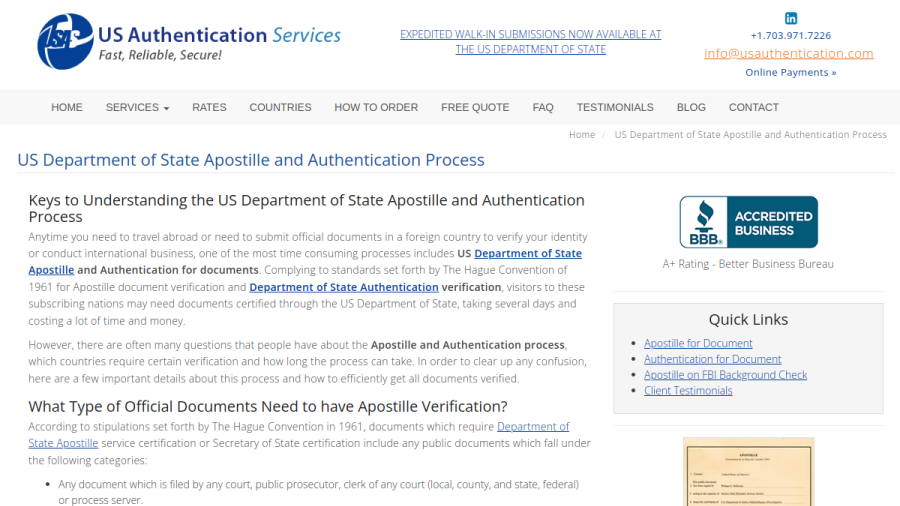Open Apostille on FBI Background Check link
Image resolution: width=900 pixels, height=506 pixels.
point(725,375)
